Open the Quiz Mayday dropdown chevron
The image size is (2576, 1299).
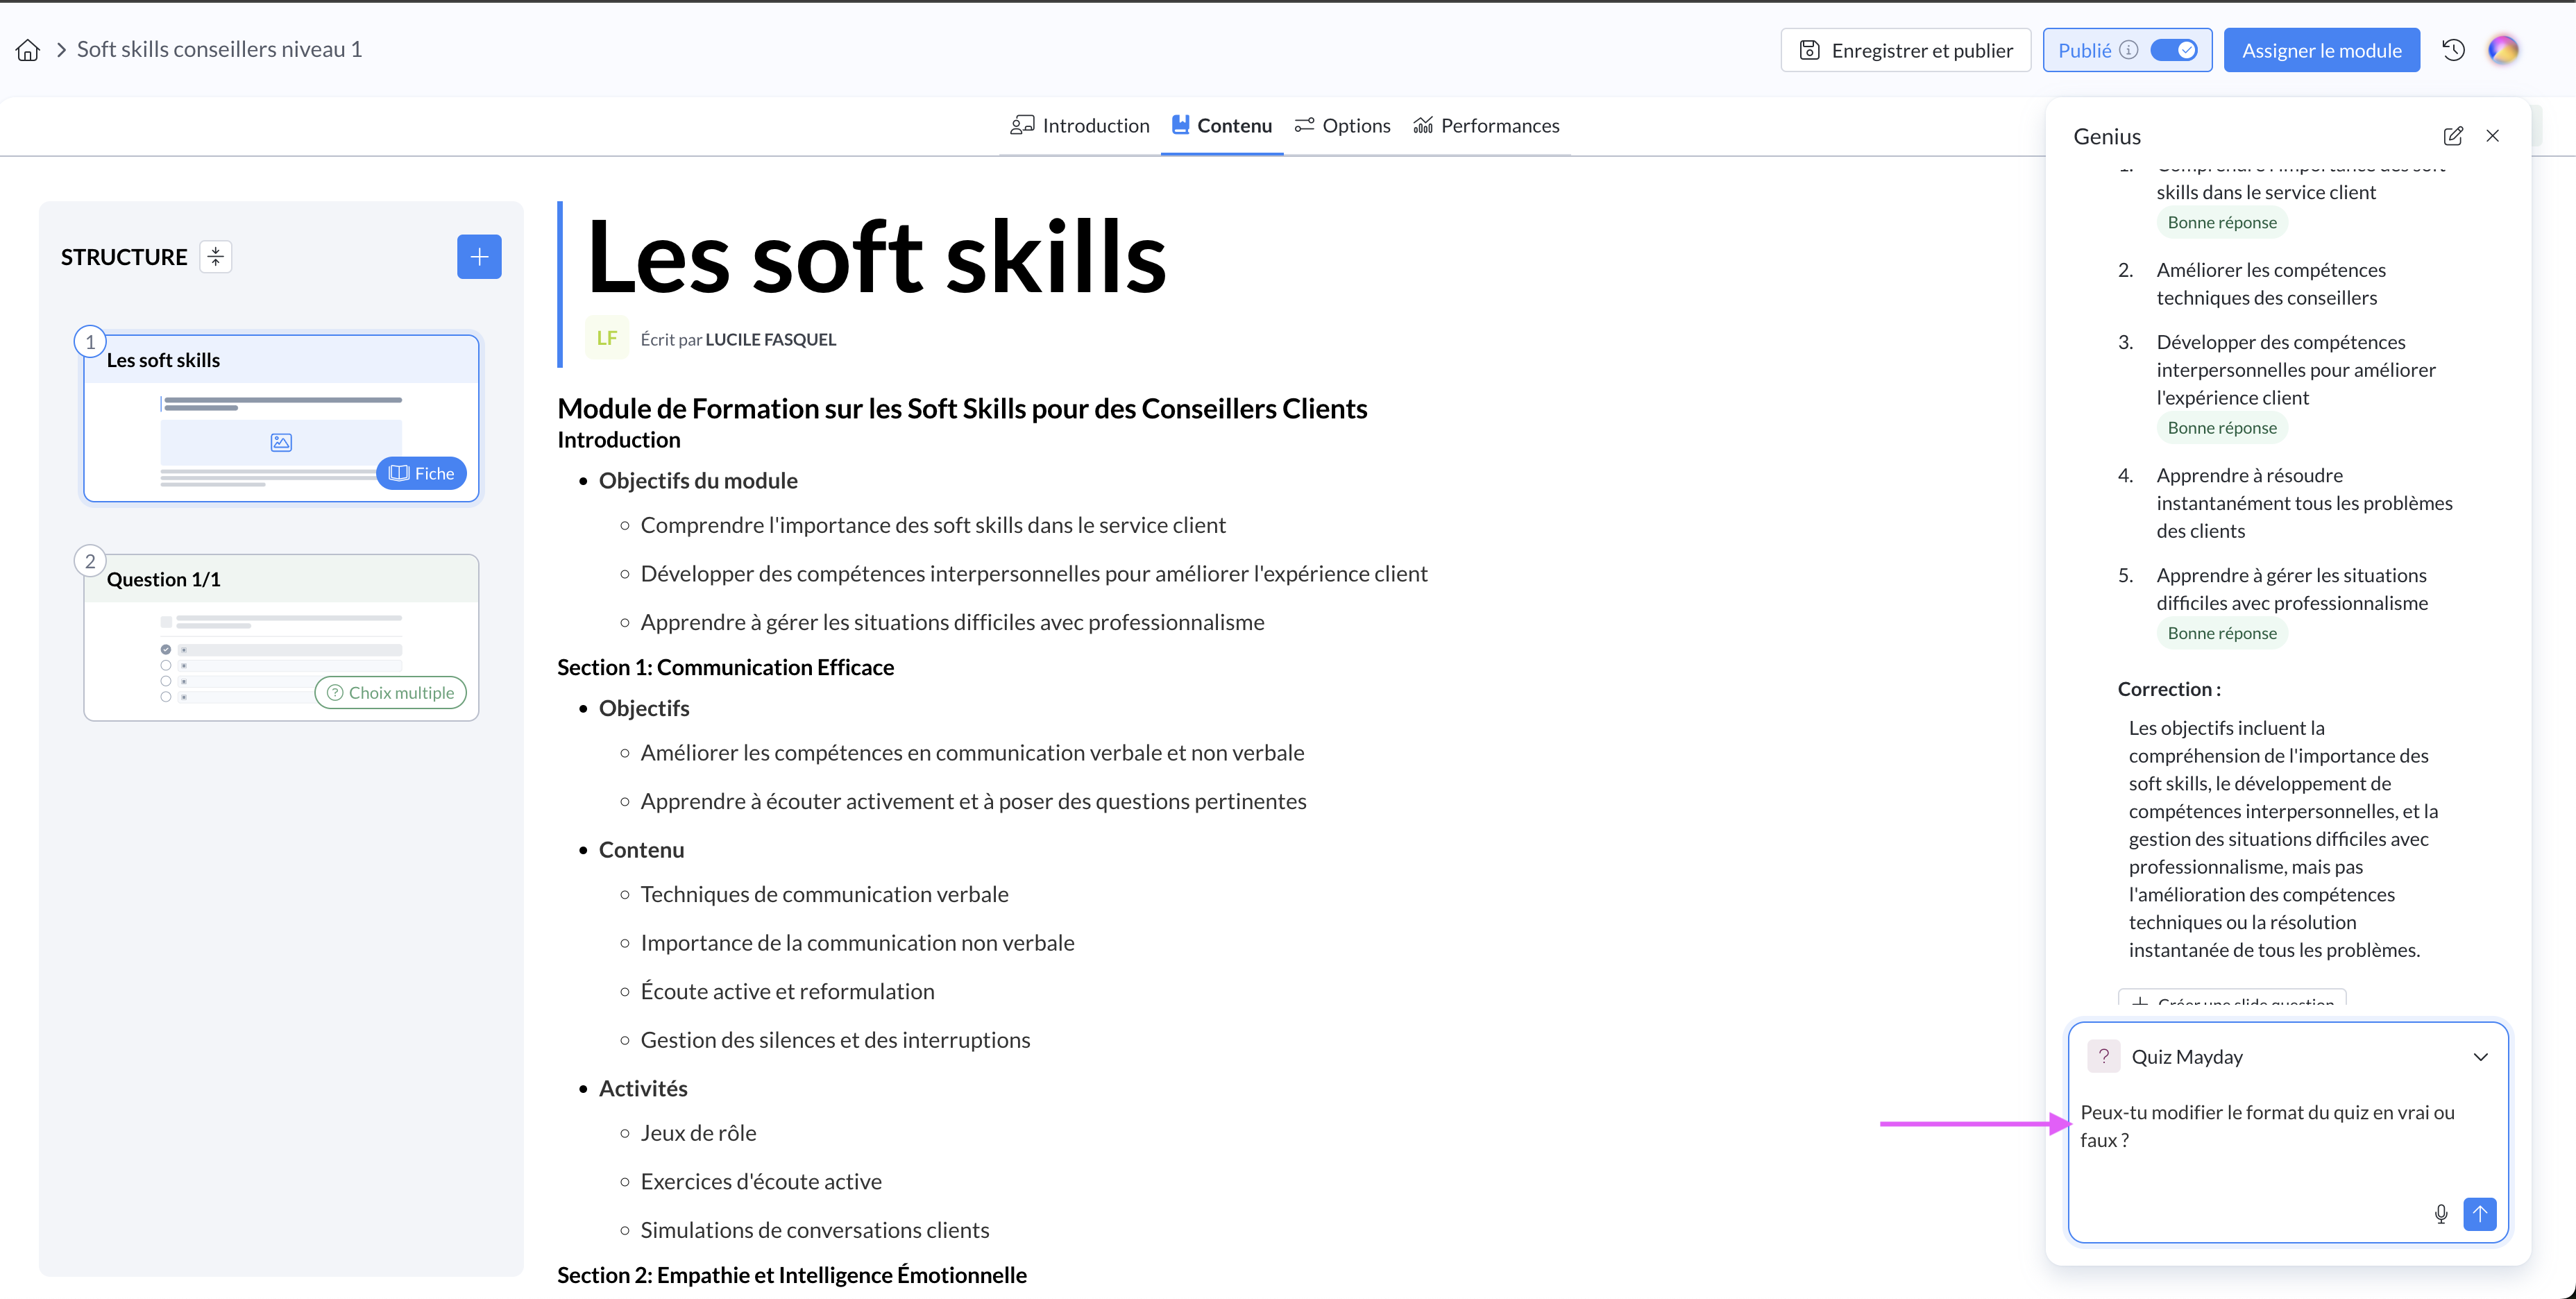[2480, 1057]
